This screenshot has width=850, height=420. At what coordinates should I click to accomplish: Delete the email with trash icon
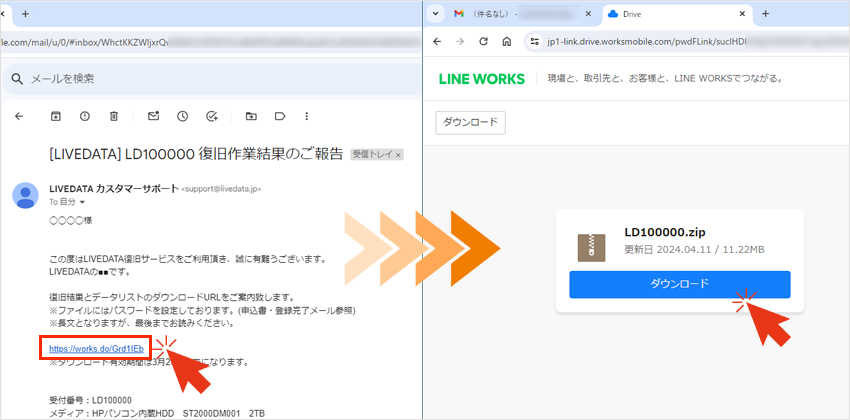pos(114,116)
